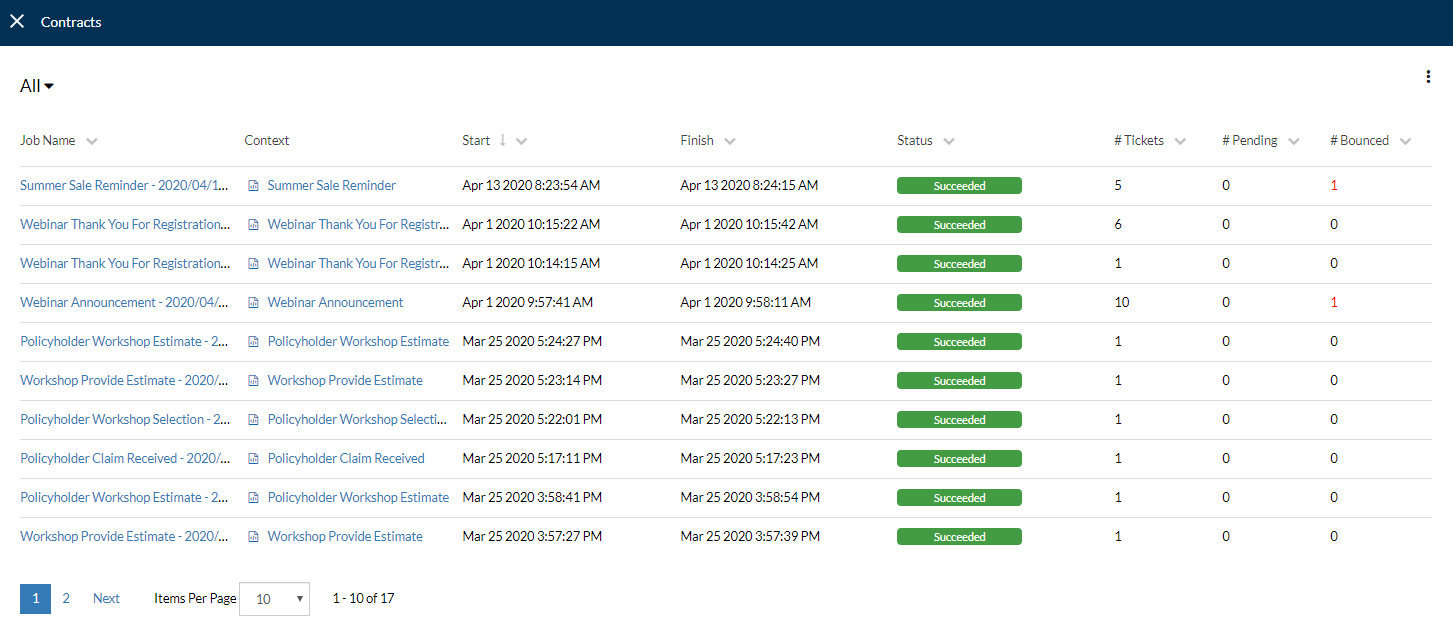Viewport: 1453px width, 629px height.
Task: Click the 1 - 10 of 17 count text
Action: tap(363, 599)
